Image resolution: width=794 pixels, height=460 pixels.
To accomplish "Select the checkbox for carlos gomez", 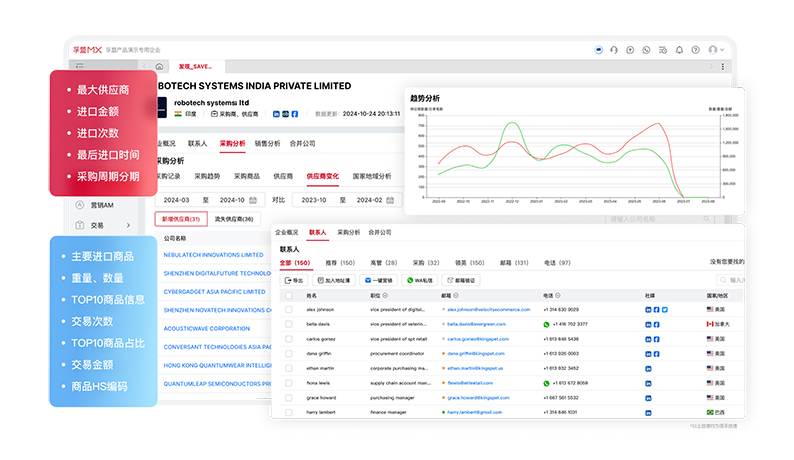I will pos(289,339).
